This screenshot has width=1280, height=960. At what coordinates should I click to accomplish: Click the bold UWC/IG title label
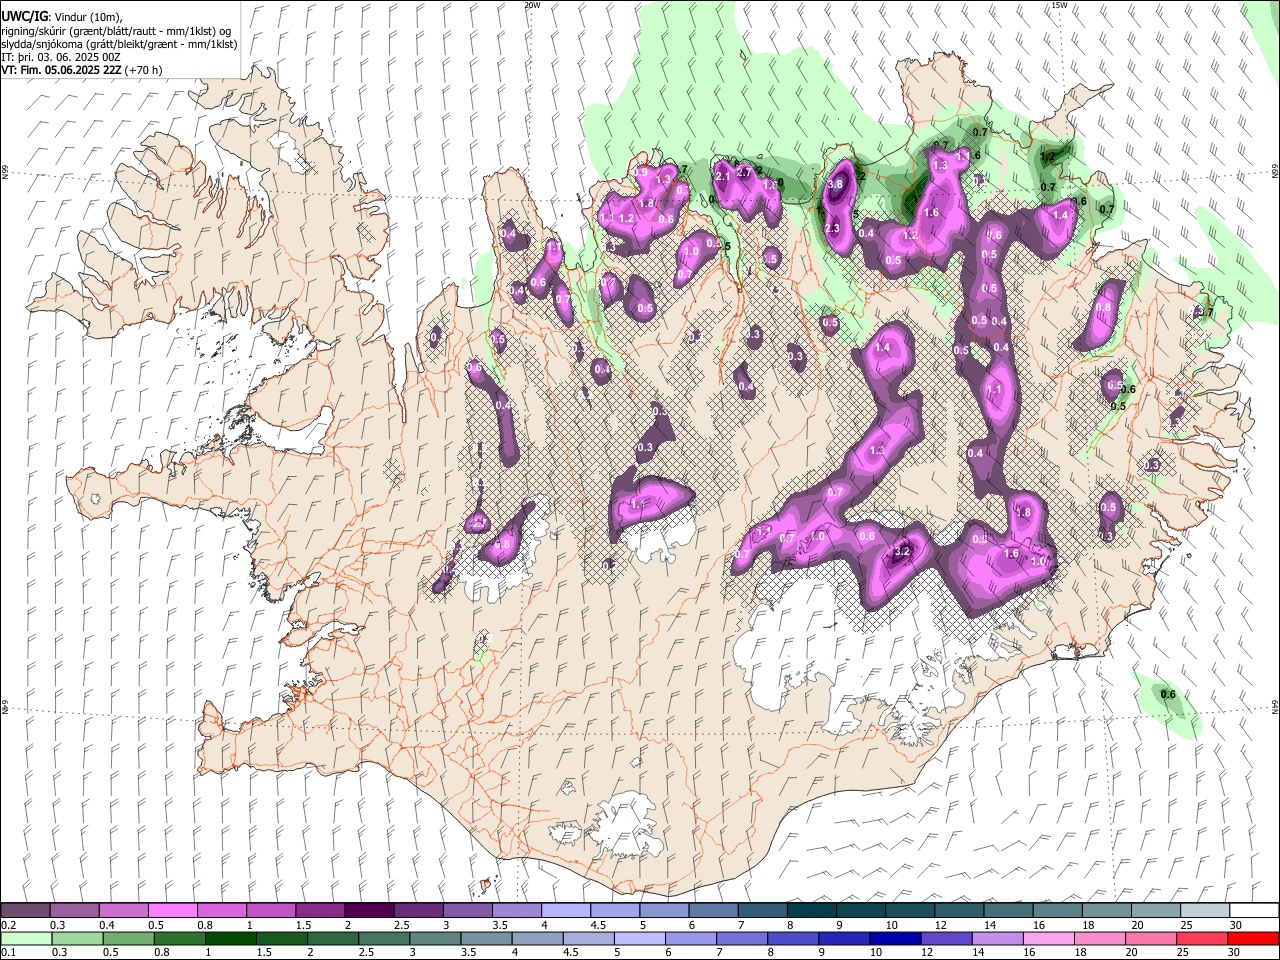(24, 16)
